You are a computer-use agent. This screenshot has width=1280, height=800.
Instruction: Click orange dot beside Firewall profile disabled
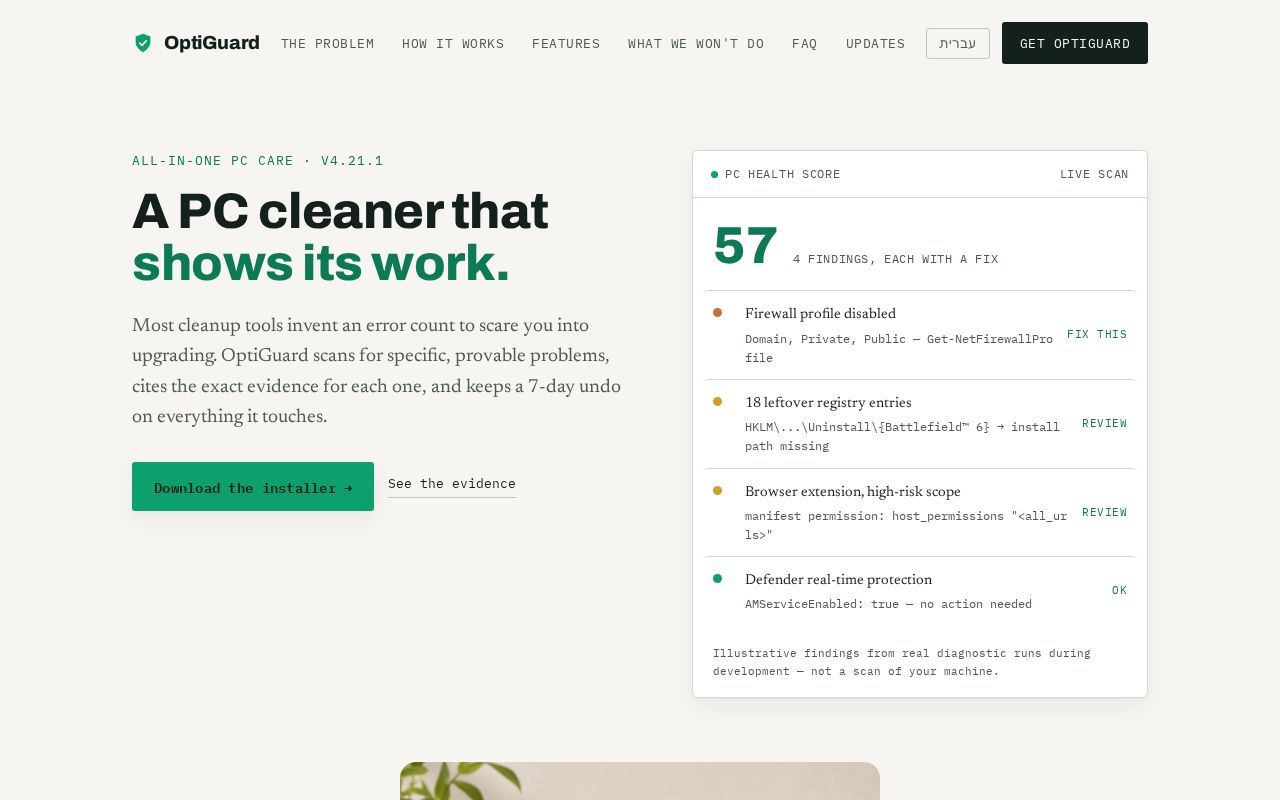[717, 312]
